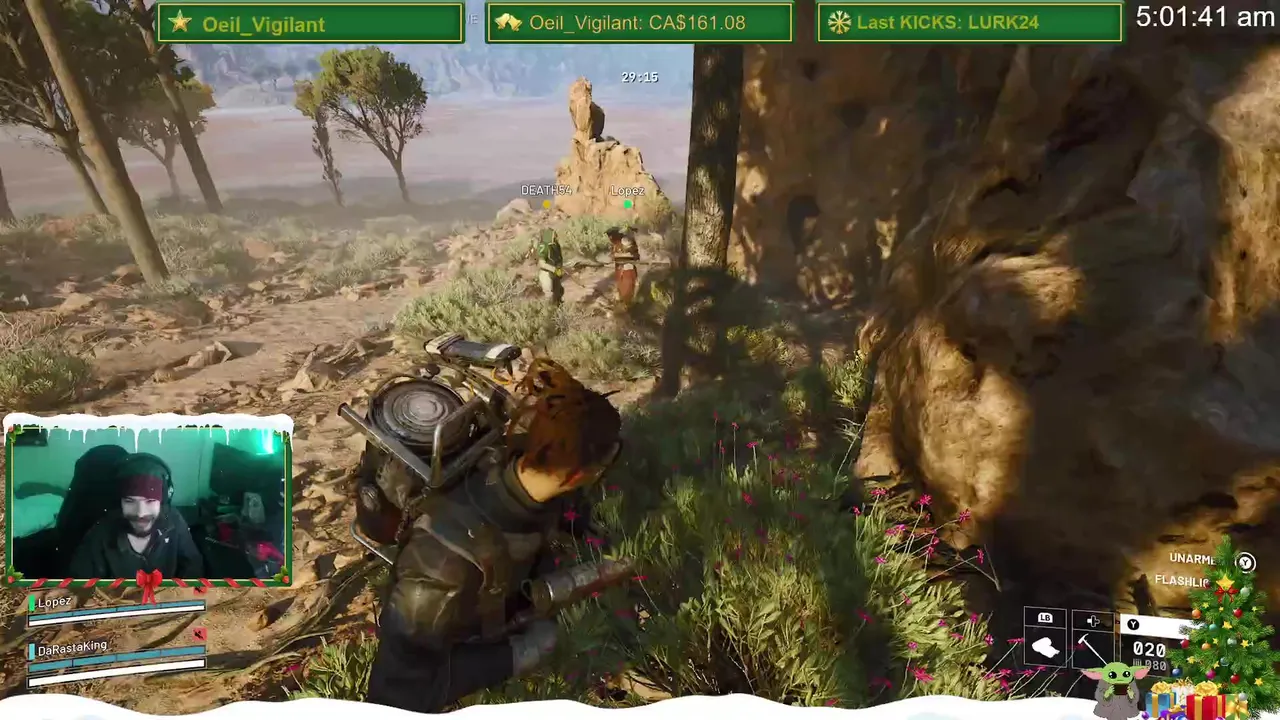Click Lopez's blue shield bar
The width and height of the screenshot is (1280, 720).
[x=117, y=610]
